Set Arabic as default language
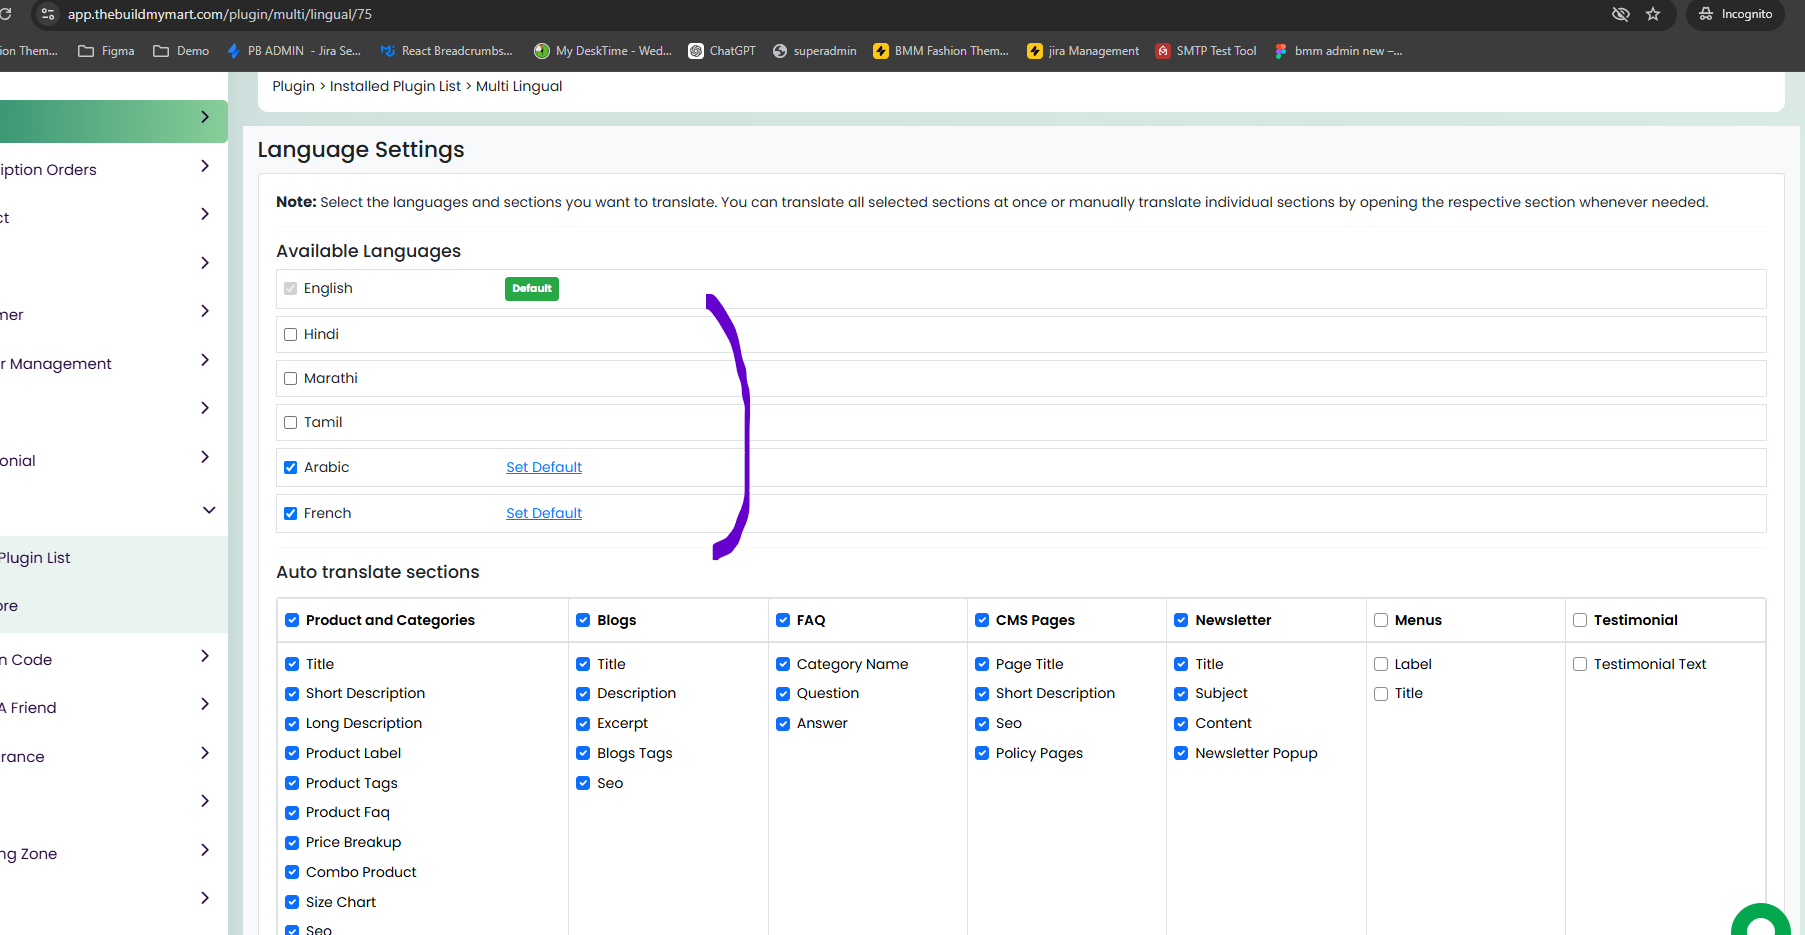1805x935 pixels. point(544,467)
